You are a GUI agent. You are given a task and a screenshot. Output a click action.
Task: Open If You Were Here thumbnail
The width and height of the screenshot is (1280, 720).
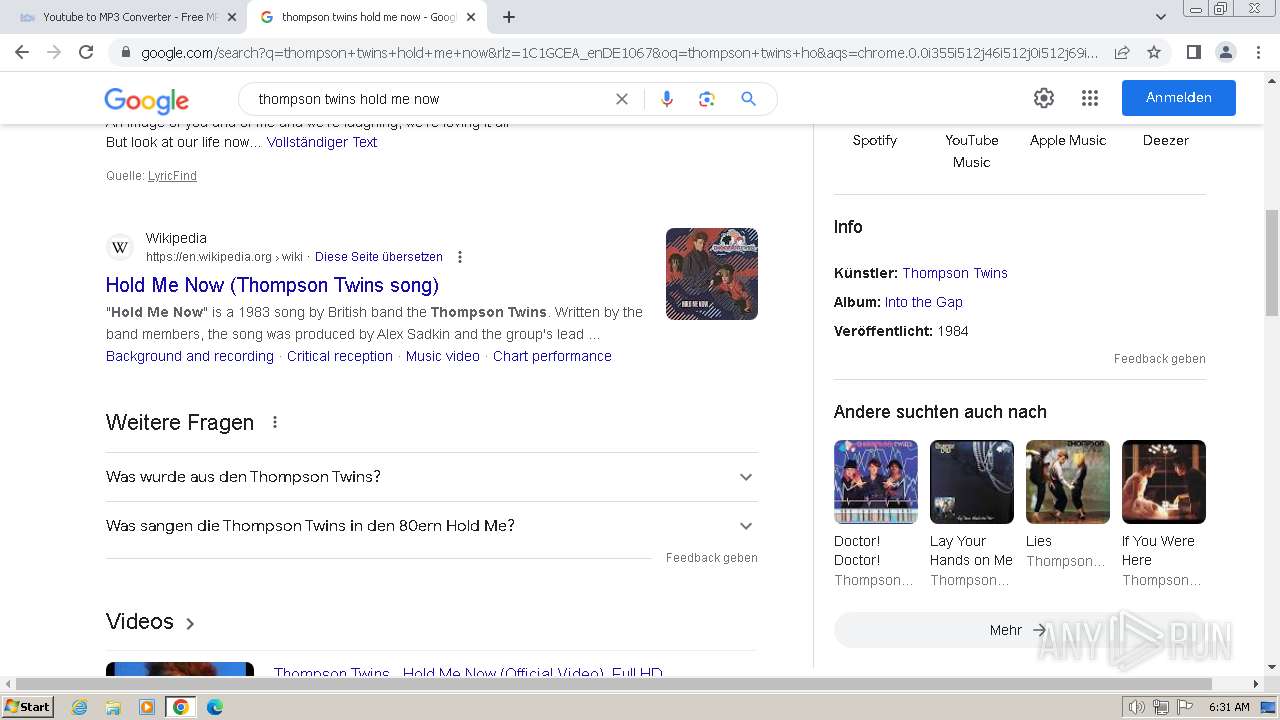(1164, 482)
